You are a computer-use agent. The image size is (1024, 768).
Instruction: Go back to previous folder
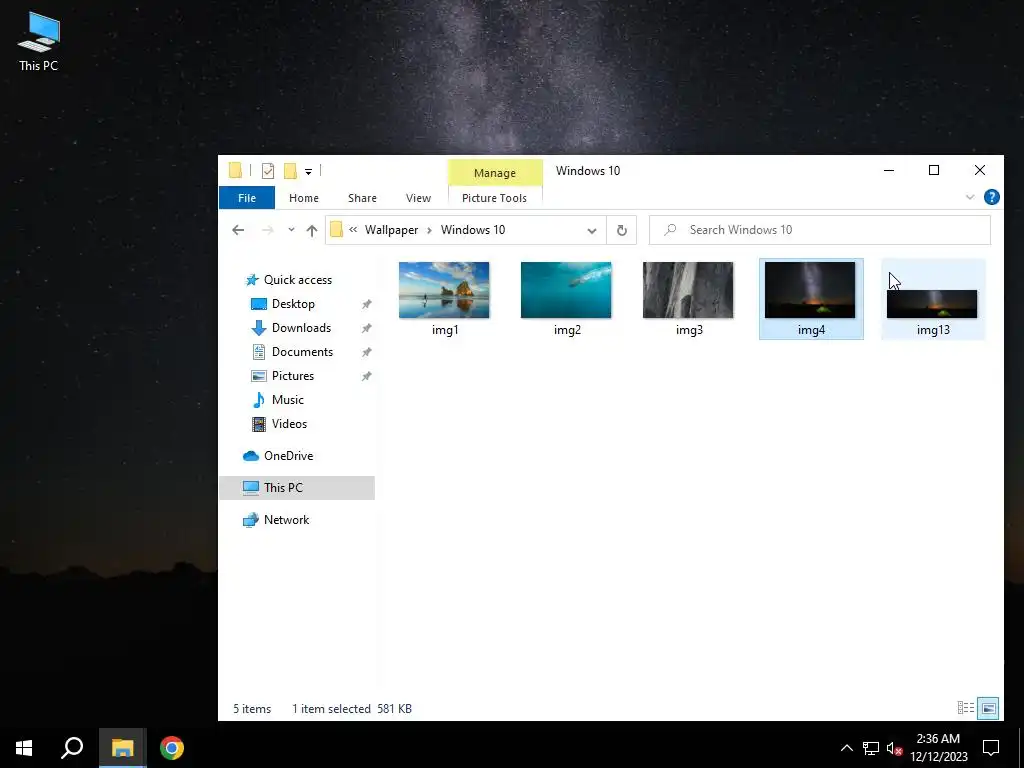[x=238, y=230]
